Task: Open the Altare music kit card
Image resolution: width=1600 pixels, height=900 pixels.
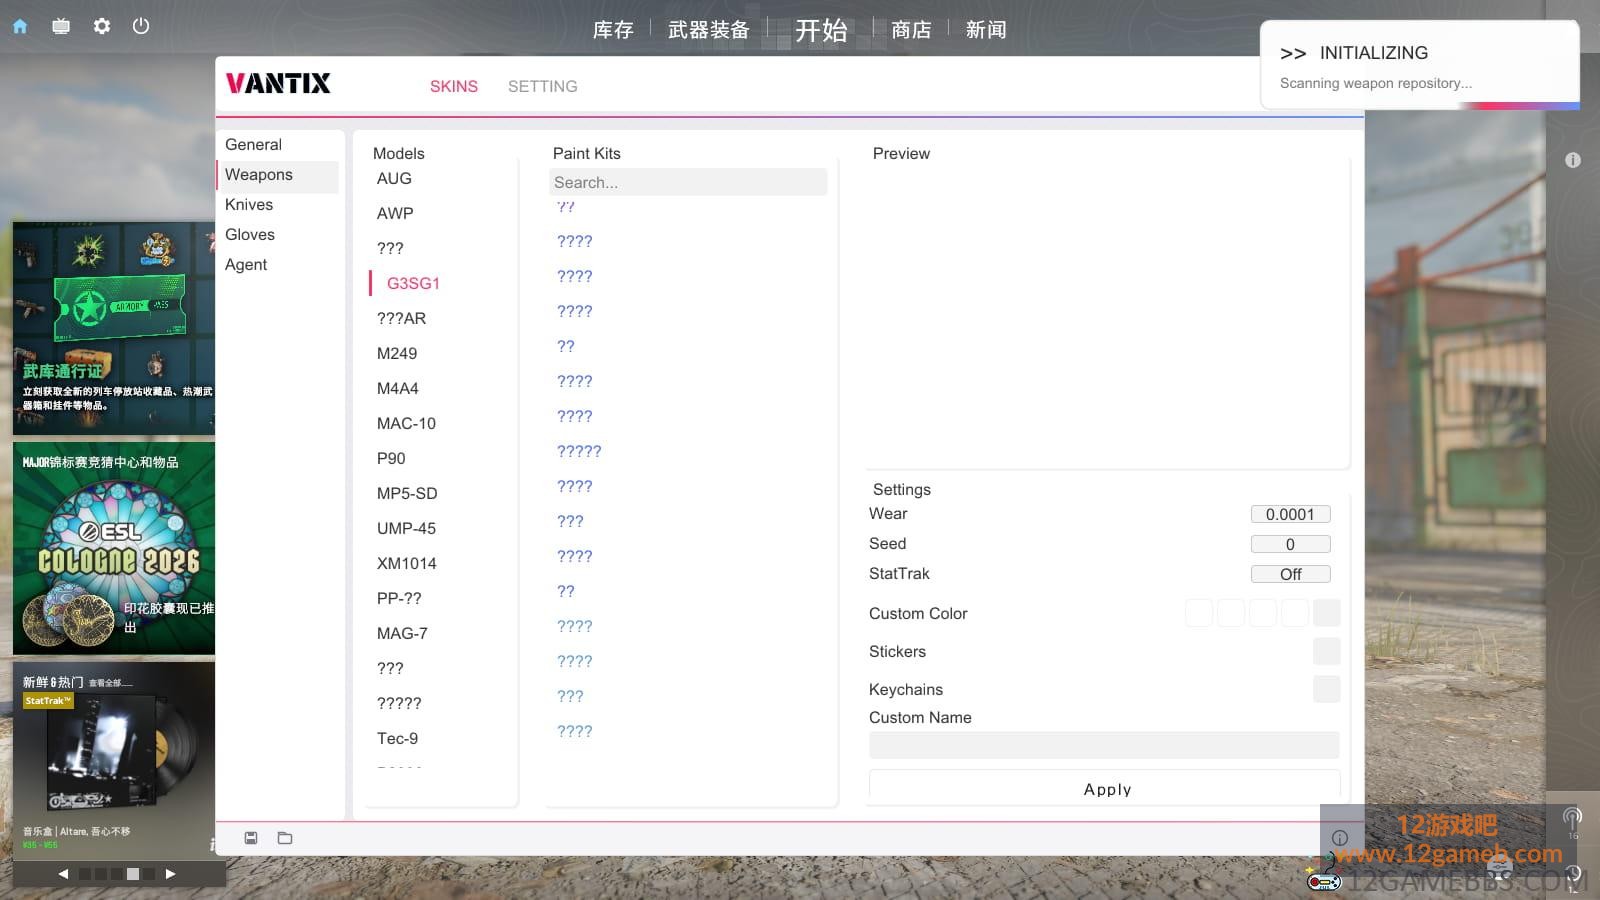Action: coord(114,760)
